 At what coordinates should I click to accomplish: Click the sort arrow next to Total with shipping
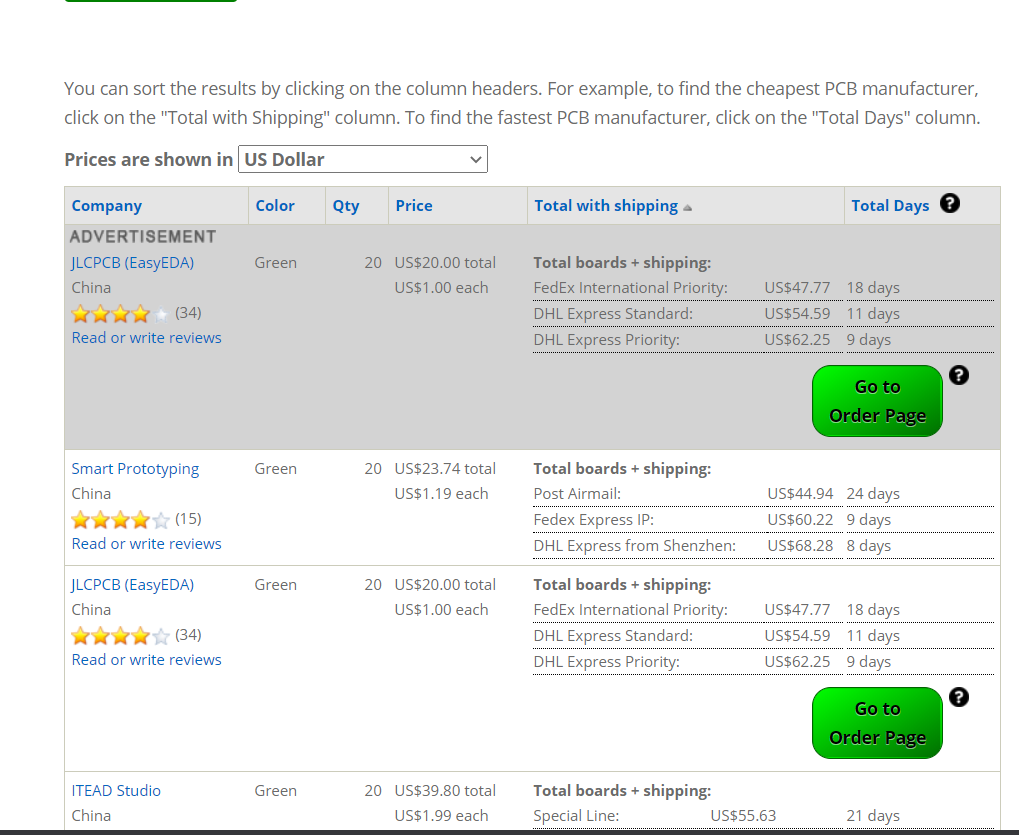[688, 208]
